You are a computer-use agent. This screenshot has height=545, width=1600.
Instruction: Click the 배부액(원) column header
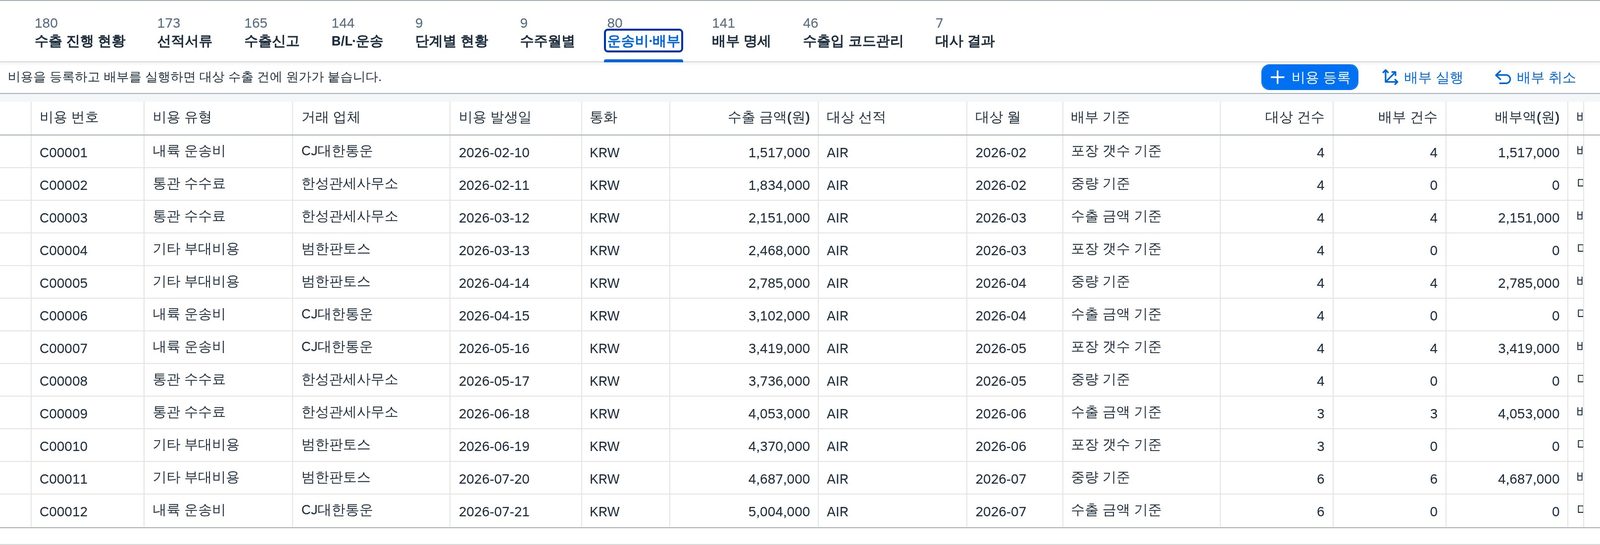click(1507, 117)
